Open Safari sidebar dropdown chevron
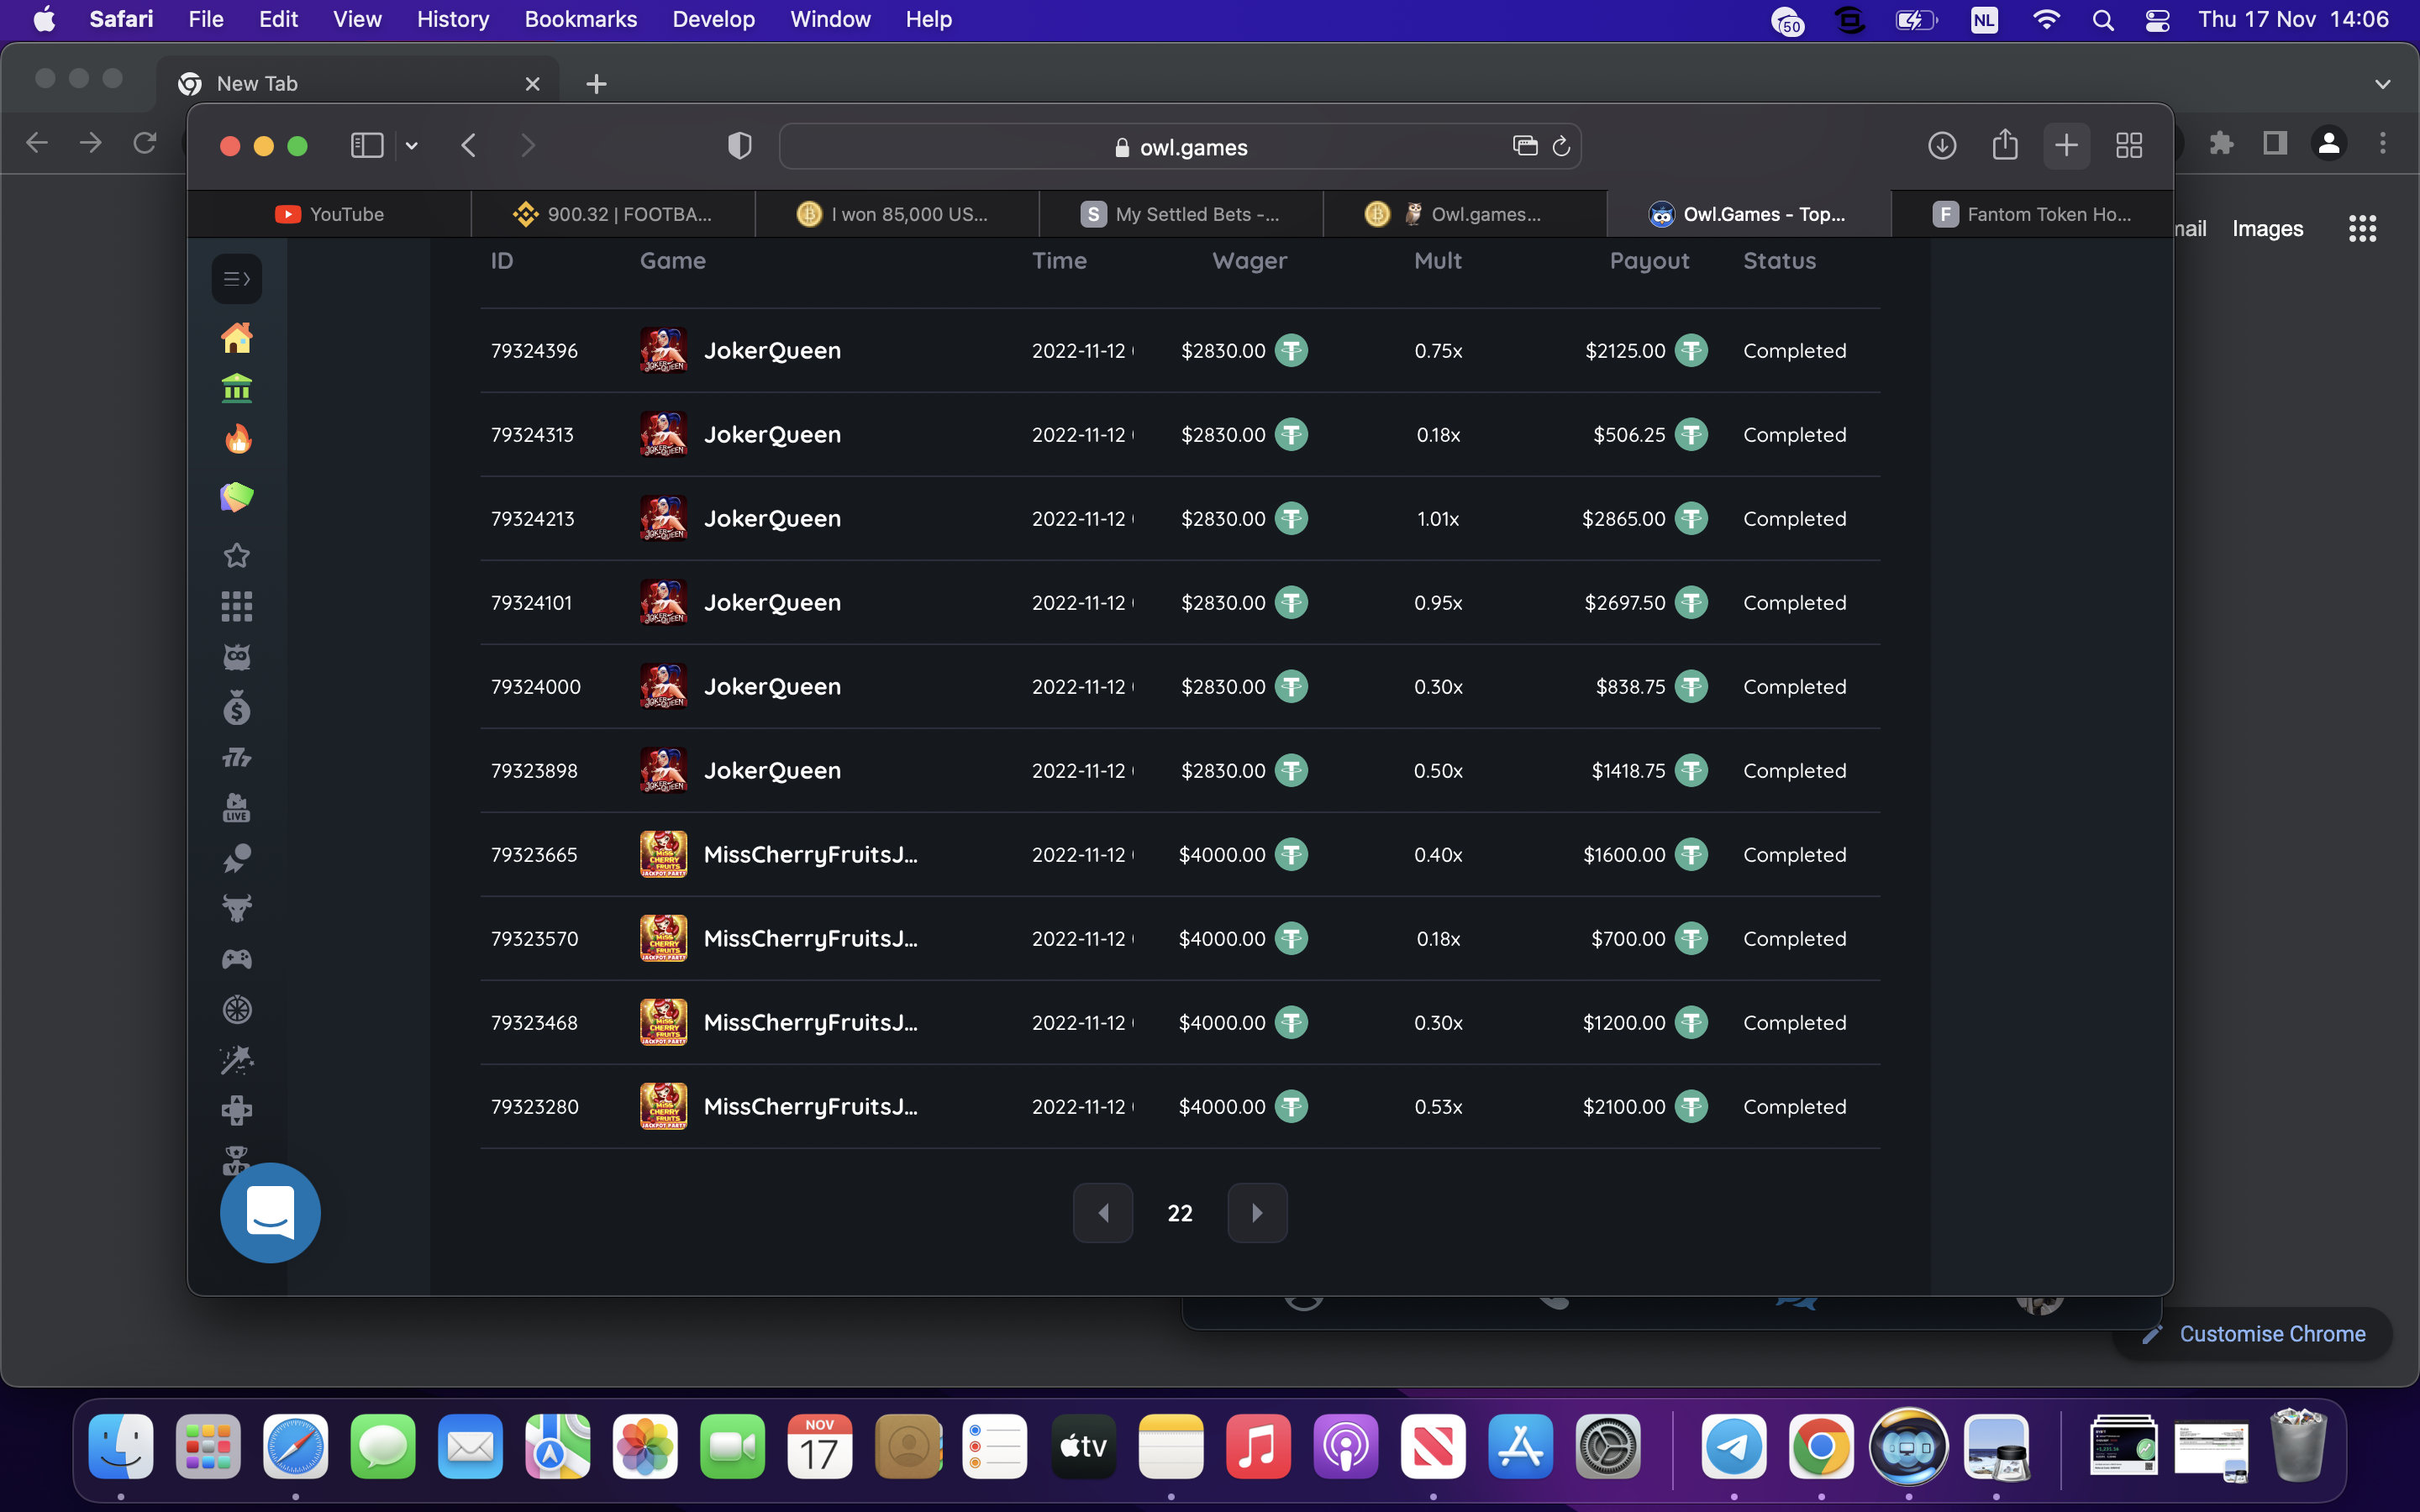Viewport: 2420px width, 1512px height. click(411, 146)
